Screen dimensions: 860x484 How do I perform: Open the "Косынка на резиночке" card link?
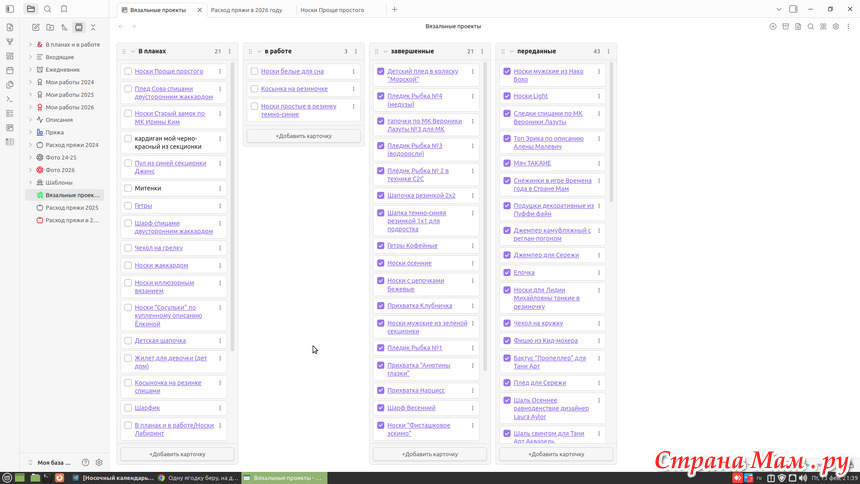tap(294, 89)
